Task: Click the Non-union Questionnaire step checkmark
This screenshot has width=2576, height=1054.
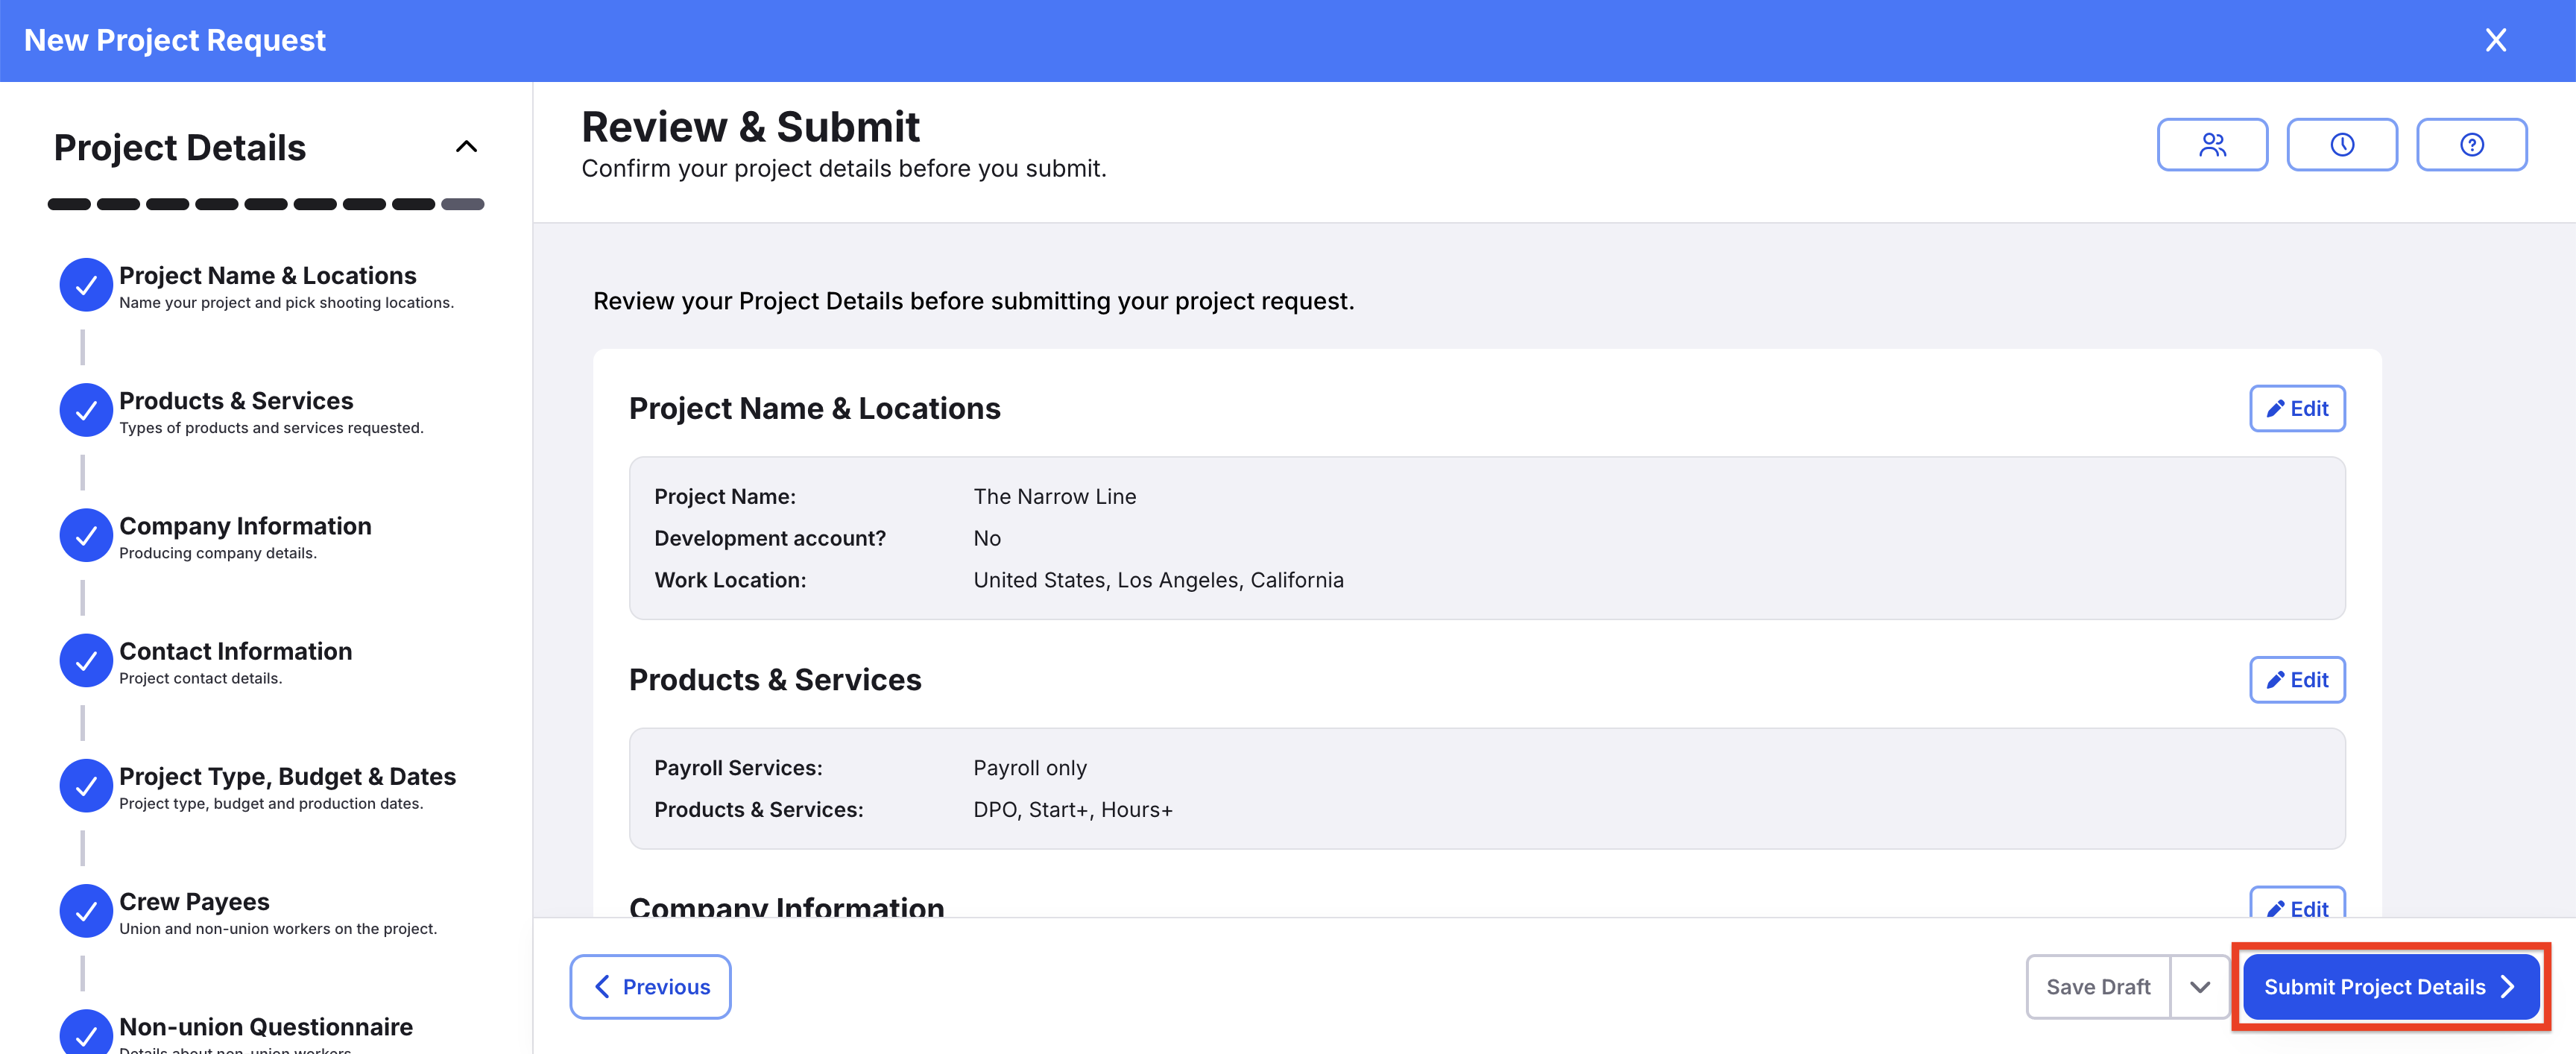Action: 86,1032
